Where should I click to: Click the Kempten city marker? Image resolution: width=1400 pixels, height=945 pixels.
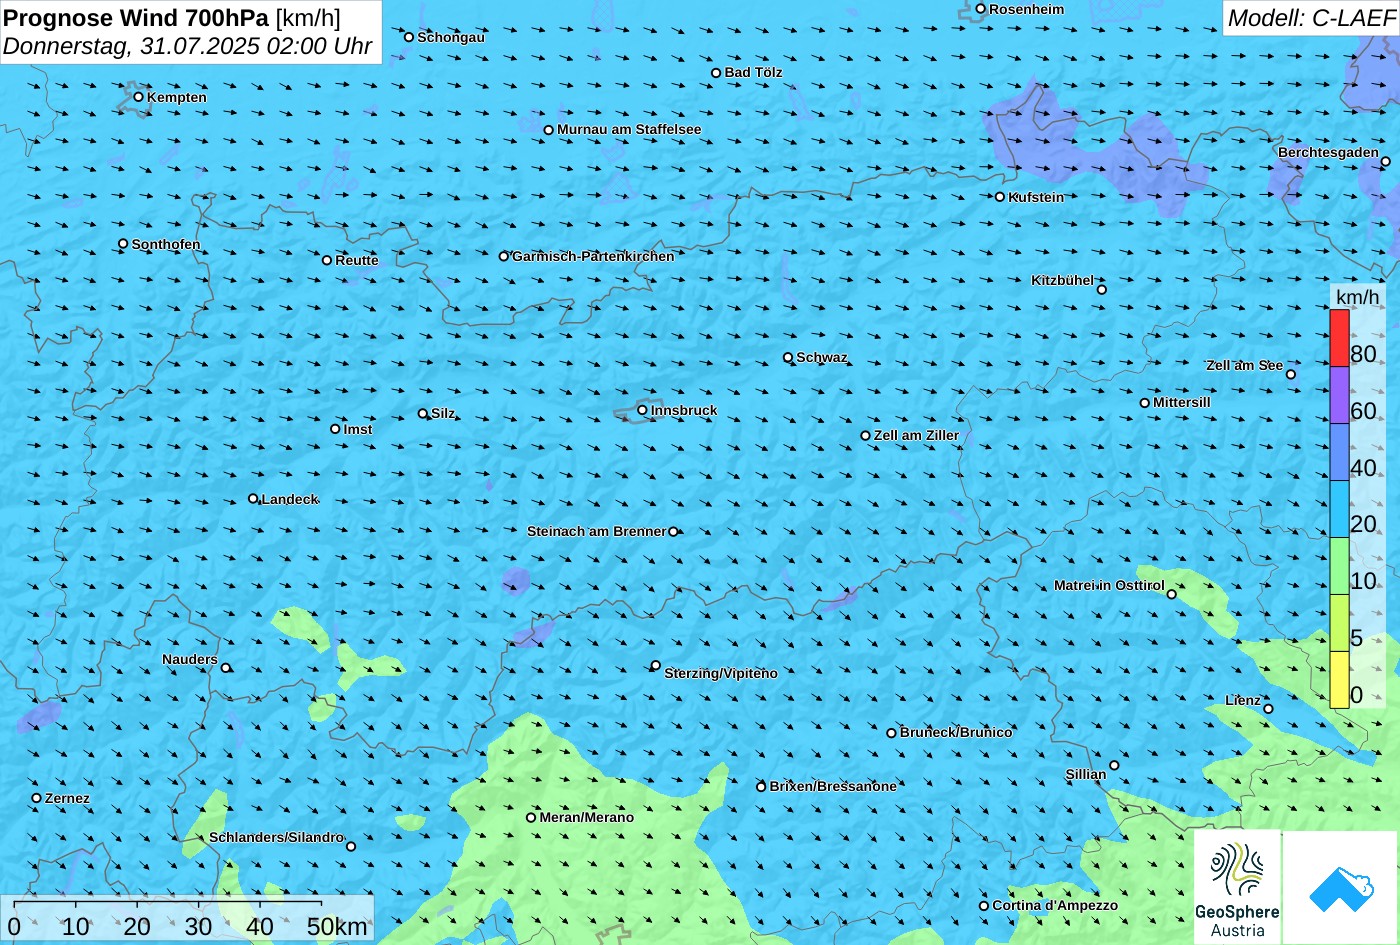[138, 97]
